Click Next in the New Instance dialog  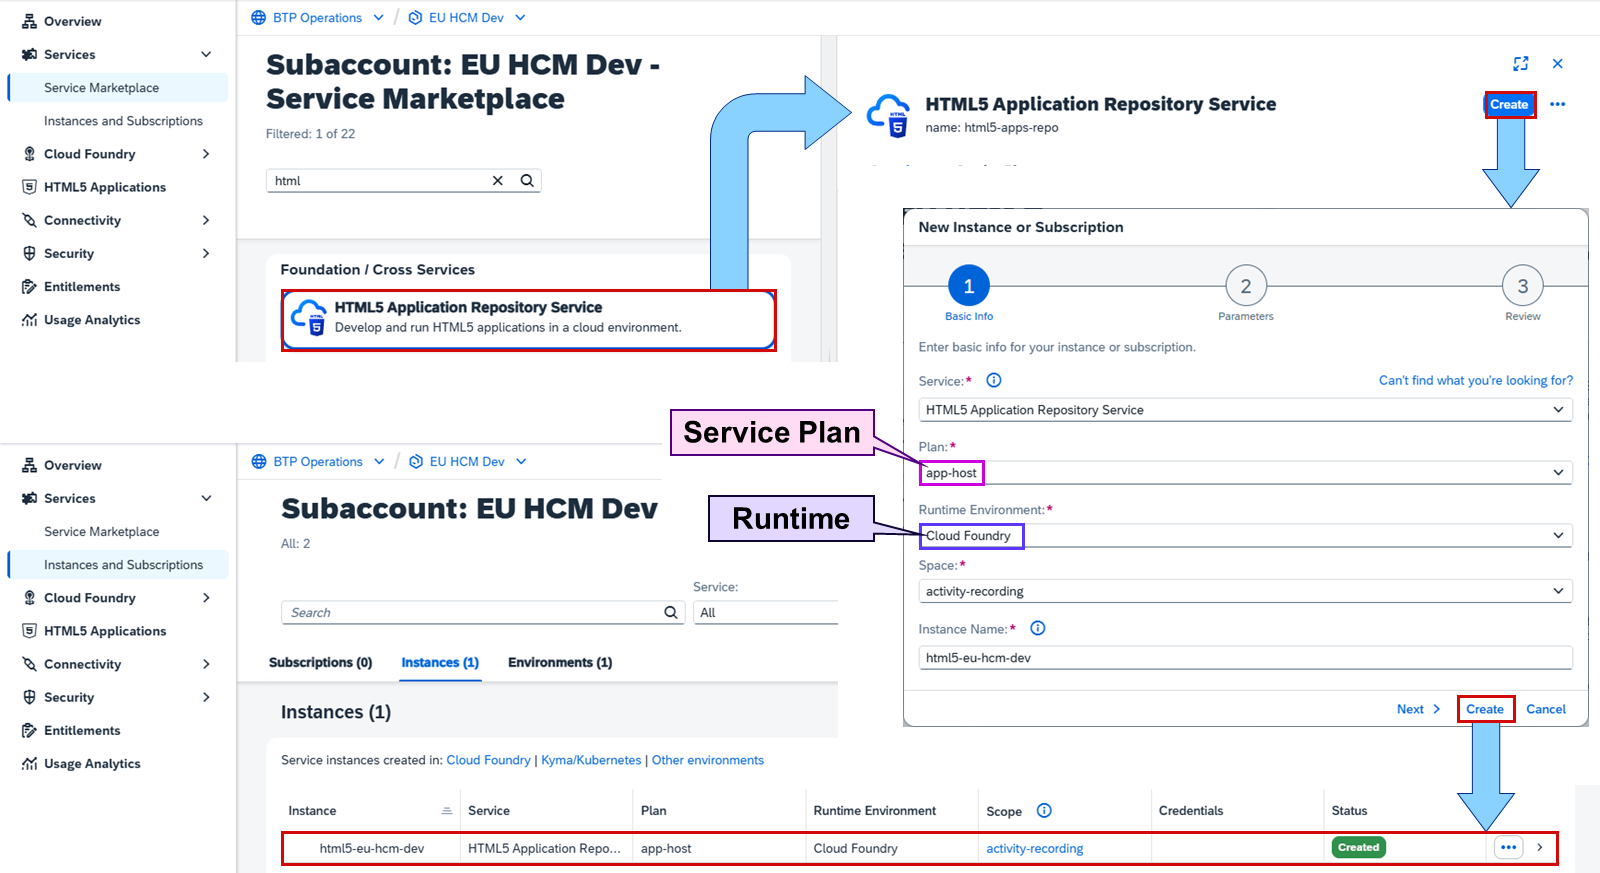(x=1418, y=709)
